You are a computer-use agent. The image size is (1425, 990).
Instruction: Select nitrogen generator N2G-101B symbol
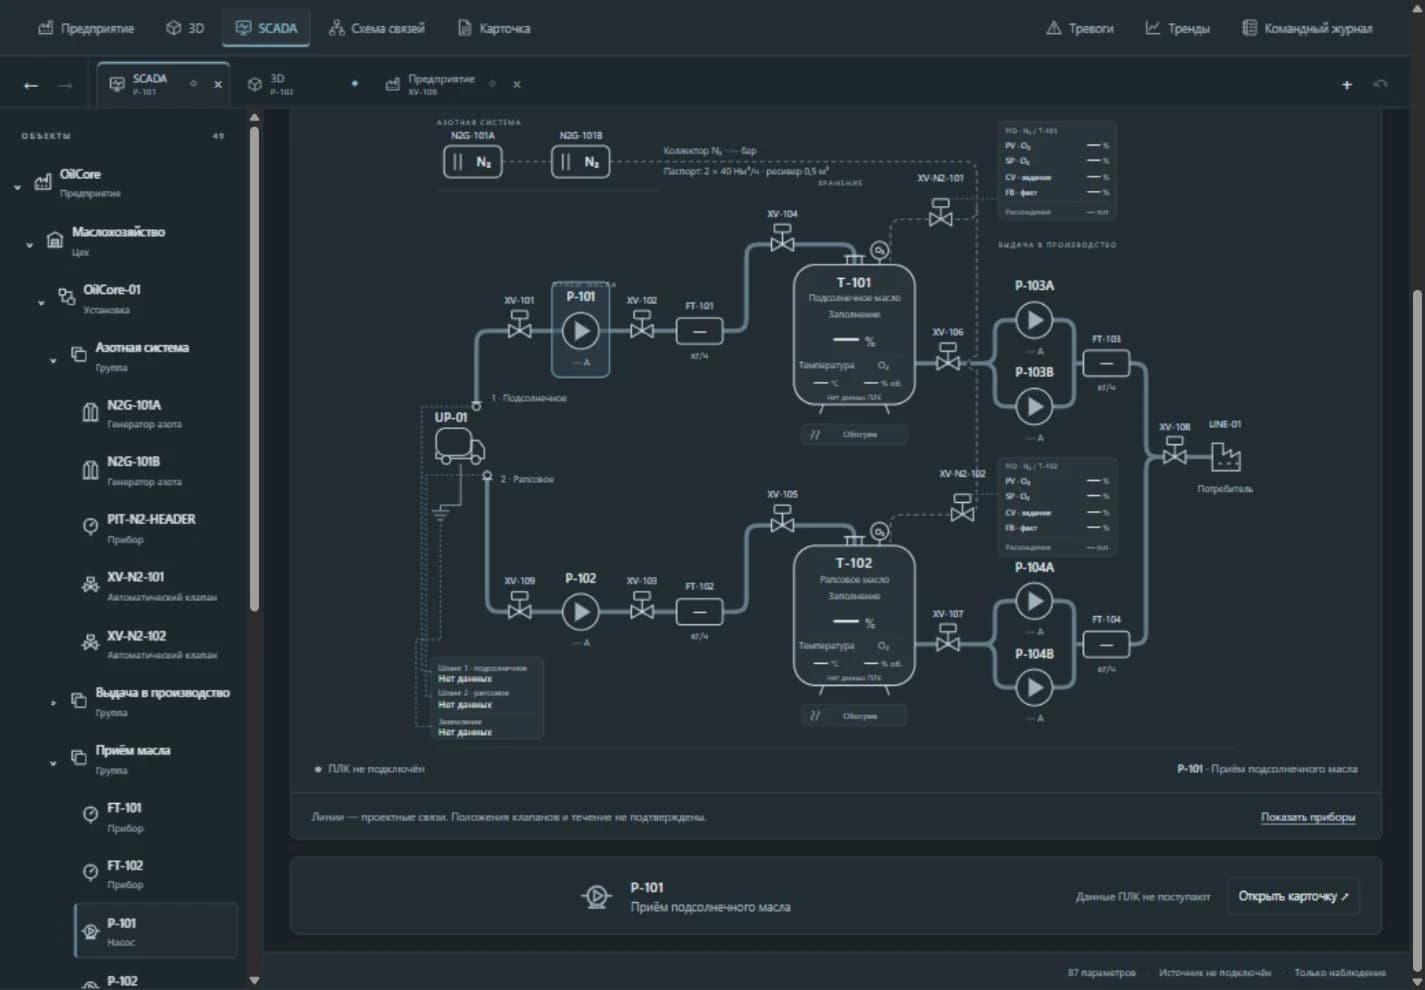[x=580, y=162]
